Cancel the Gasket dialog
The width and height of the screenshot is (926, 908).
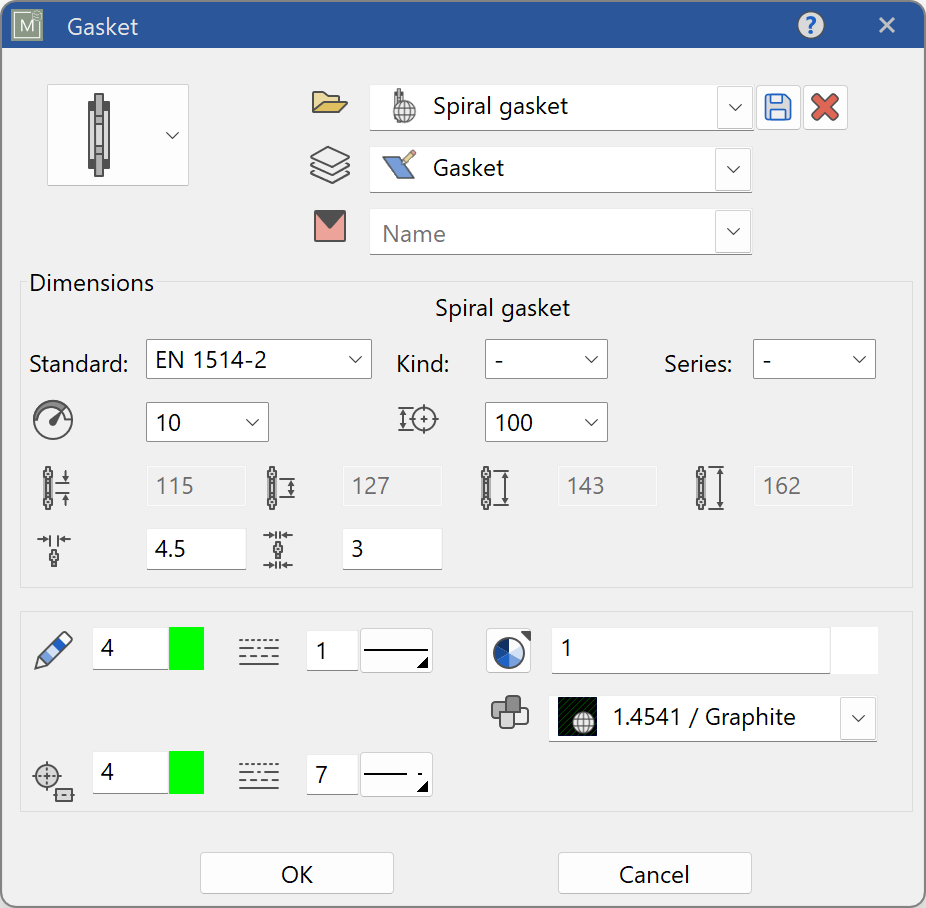(654, 872)
